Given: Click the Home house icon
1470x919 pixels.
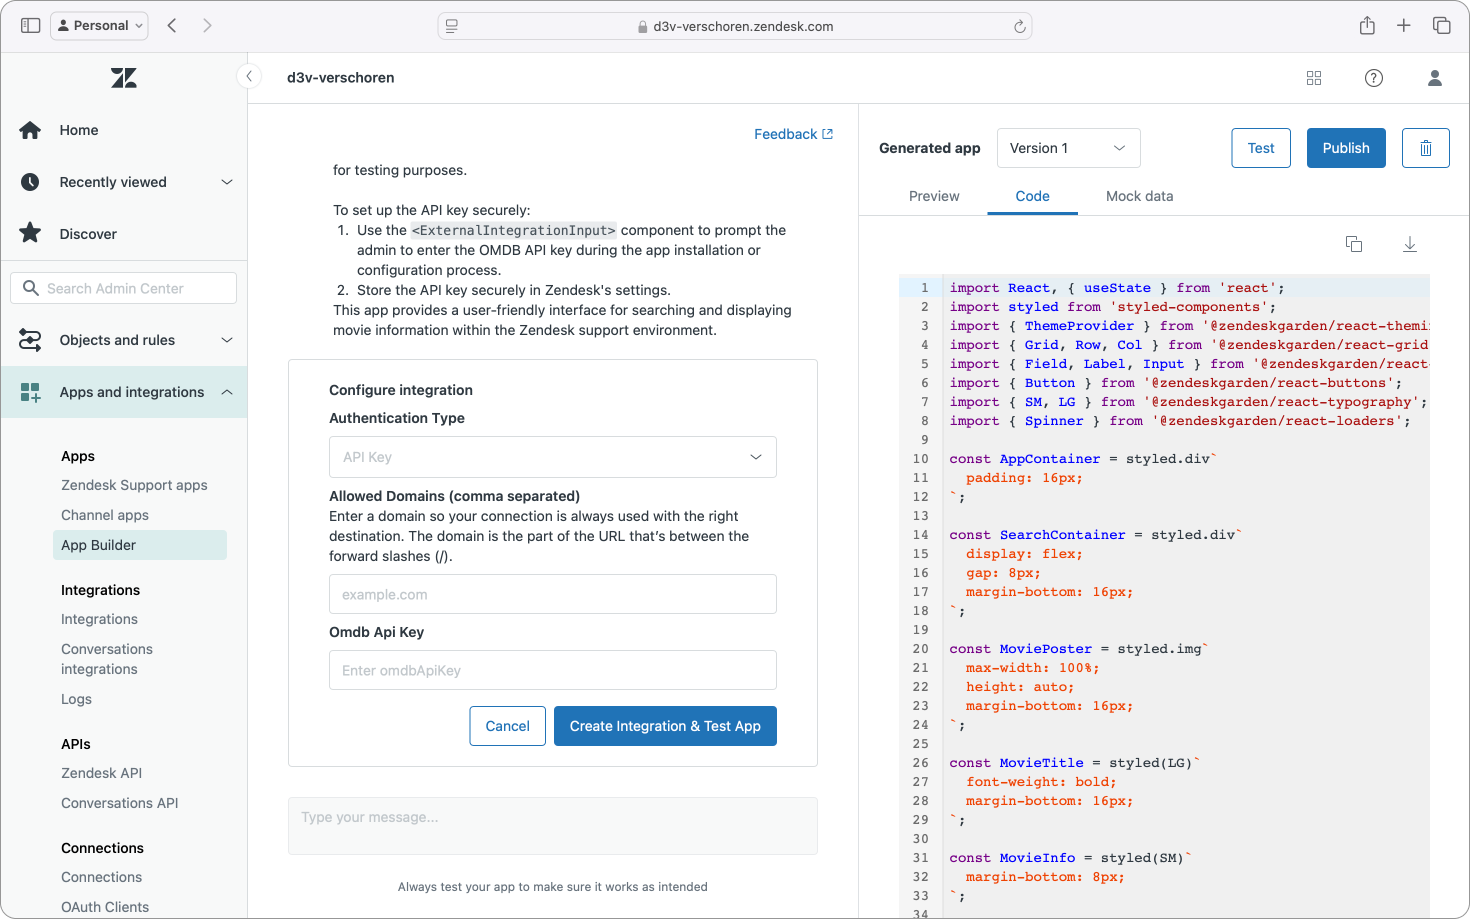Looking at the screenshot, I should (31, 130).
